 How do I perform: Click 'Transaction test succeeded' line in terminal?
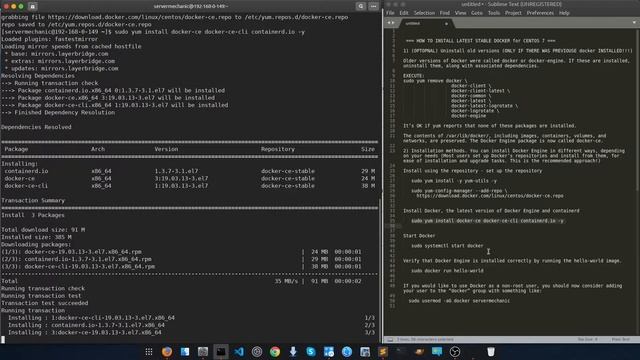click(x=44, y=303)
